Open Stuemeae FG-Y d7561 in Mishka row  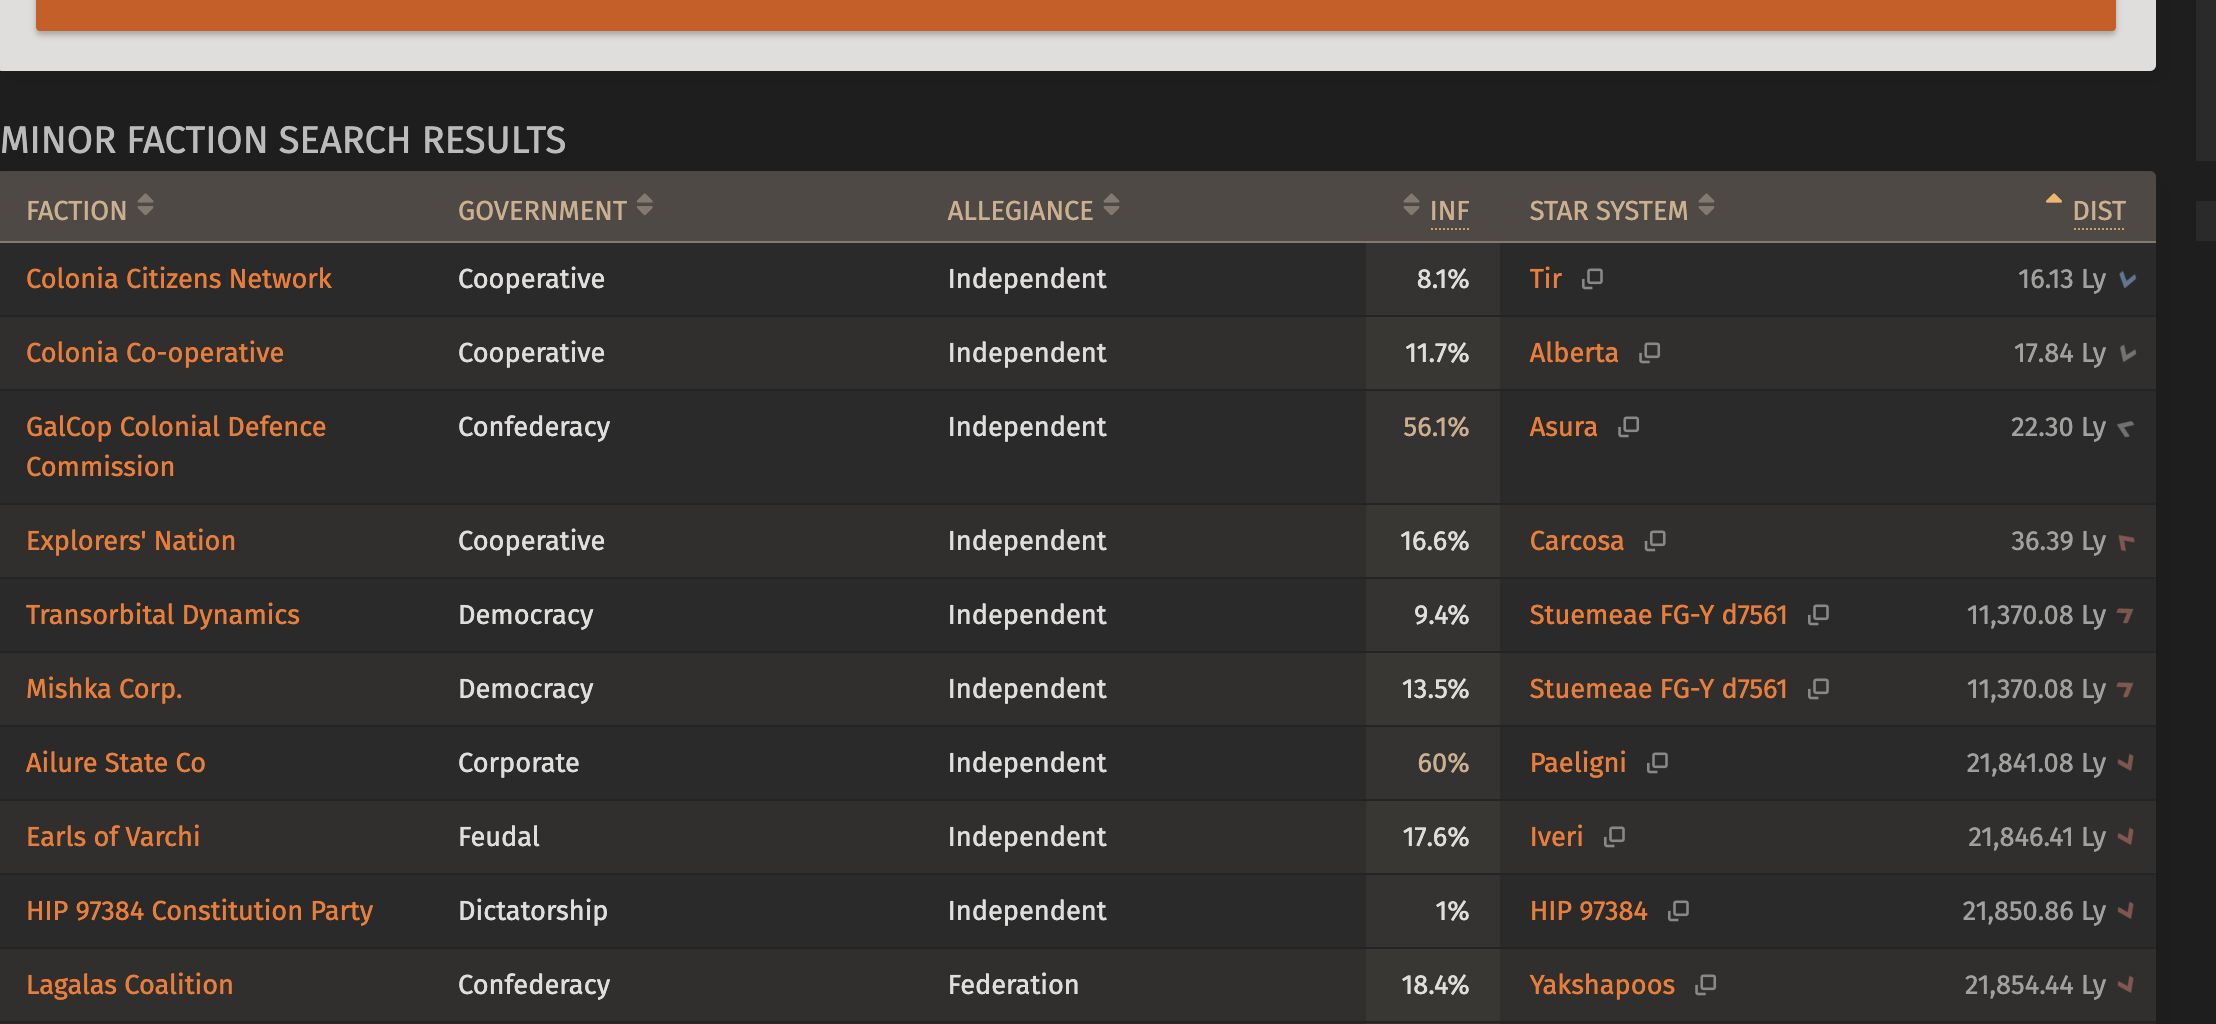[x=1658, y=689]
